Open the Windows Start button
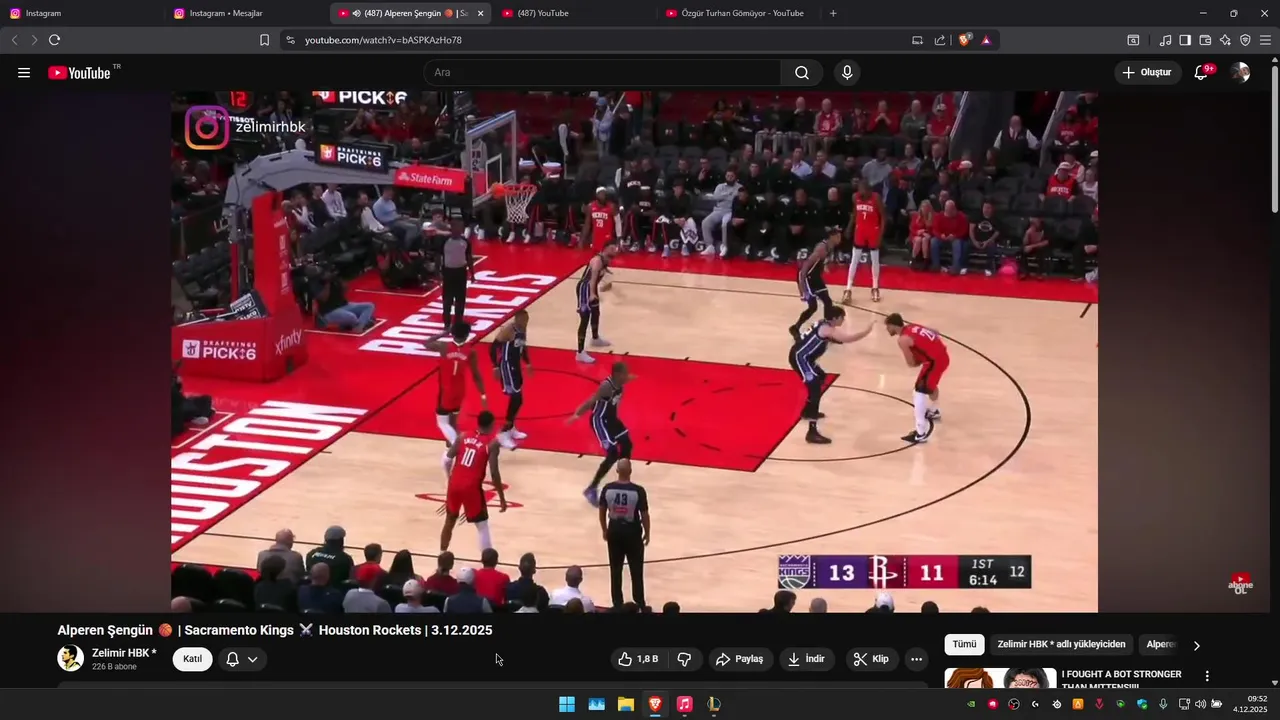Image resolution: width=1280 pixels, height=720 pixels. [x=567, y=704]
